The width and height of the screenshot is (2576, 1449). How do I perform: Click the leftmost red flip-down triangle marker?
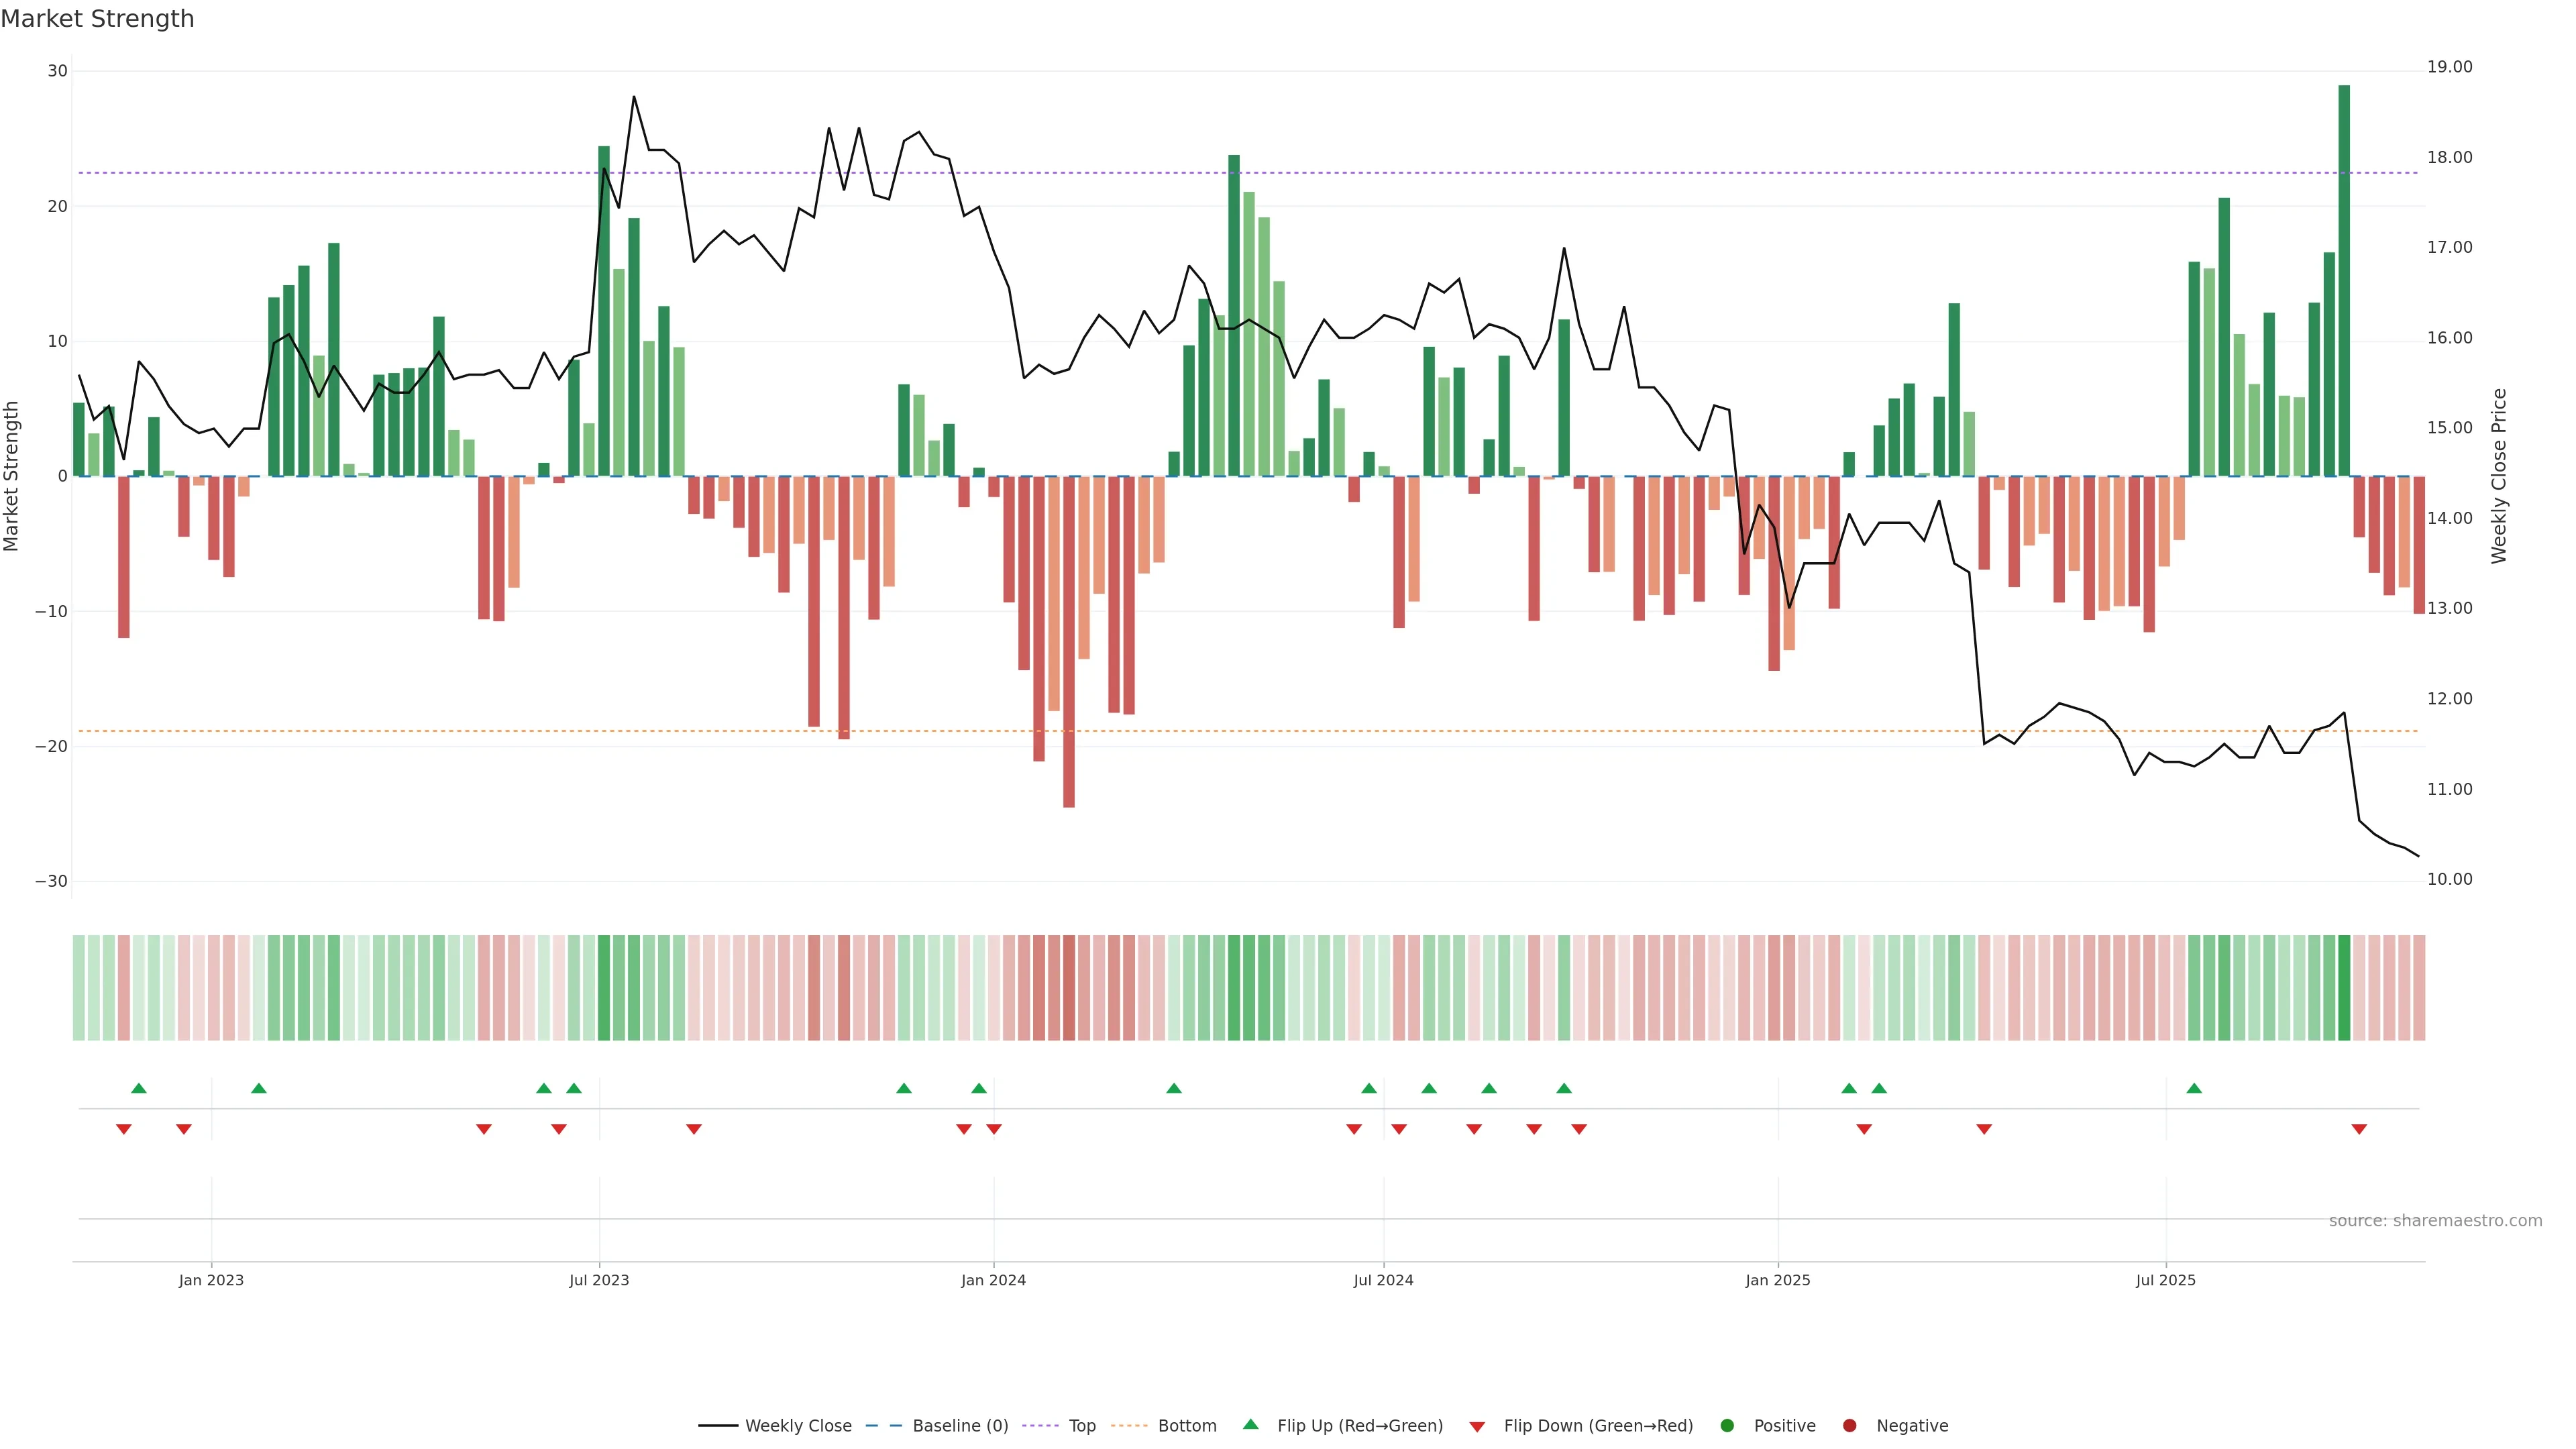124,1129
